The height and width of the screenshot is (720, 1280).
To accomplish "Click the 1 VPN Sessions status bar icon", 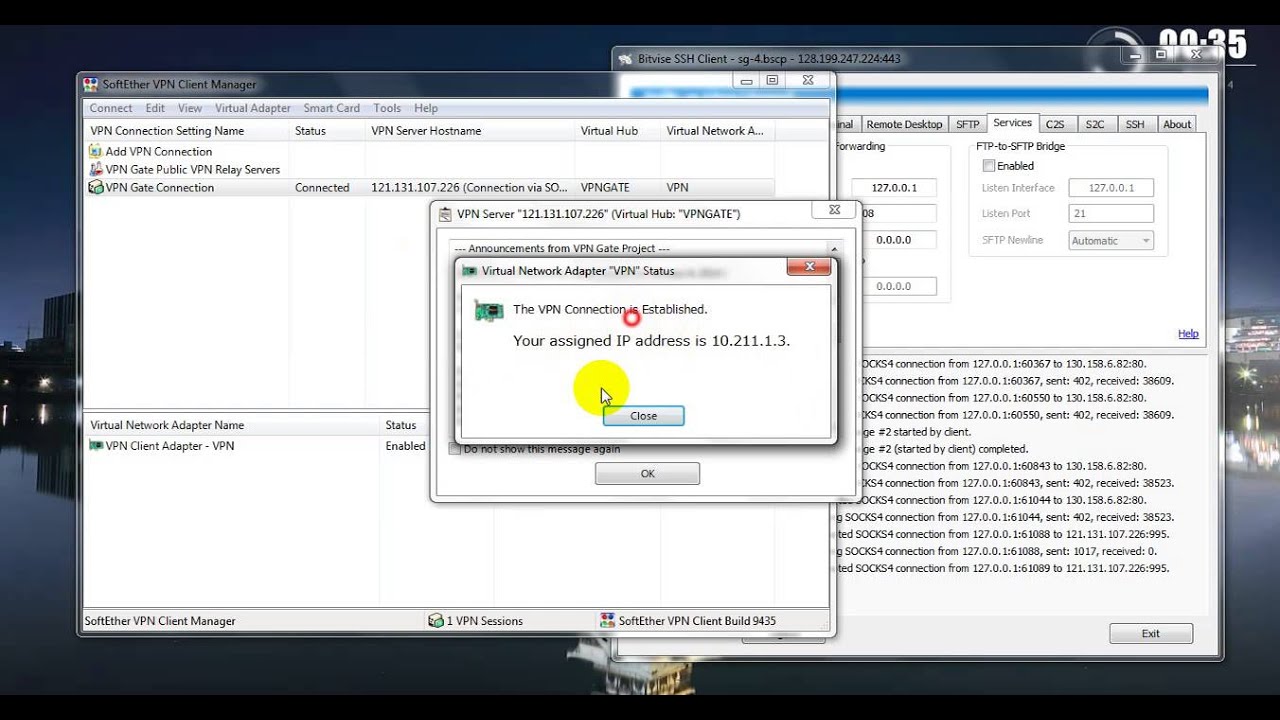I will tap(436, 621).
